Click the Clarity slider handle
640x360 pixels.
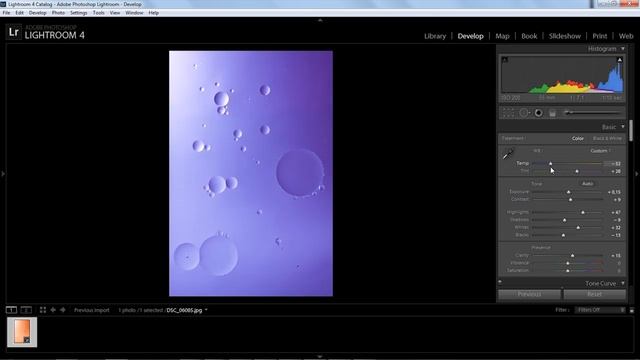tap(573, 256)
